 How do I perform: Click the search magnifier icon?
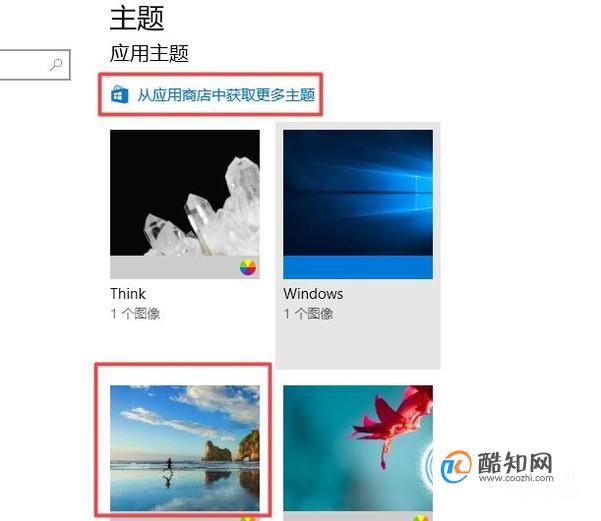point(56,64)
